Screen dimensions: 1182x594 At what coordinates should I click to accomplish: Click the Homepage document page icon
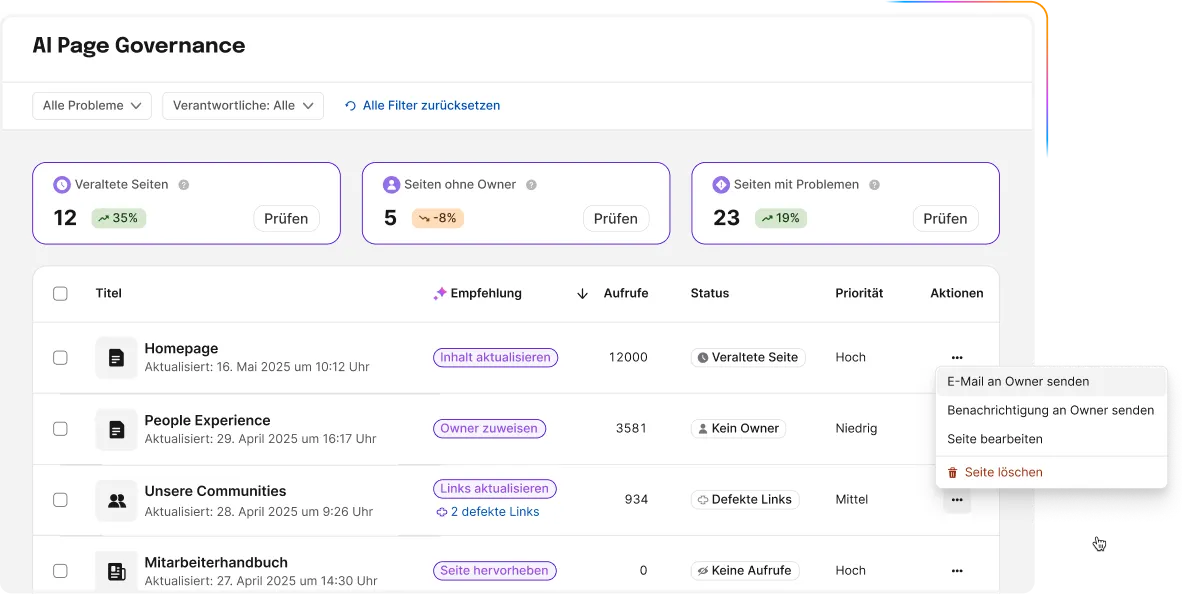coord(116,357)
